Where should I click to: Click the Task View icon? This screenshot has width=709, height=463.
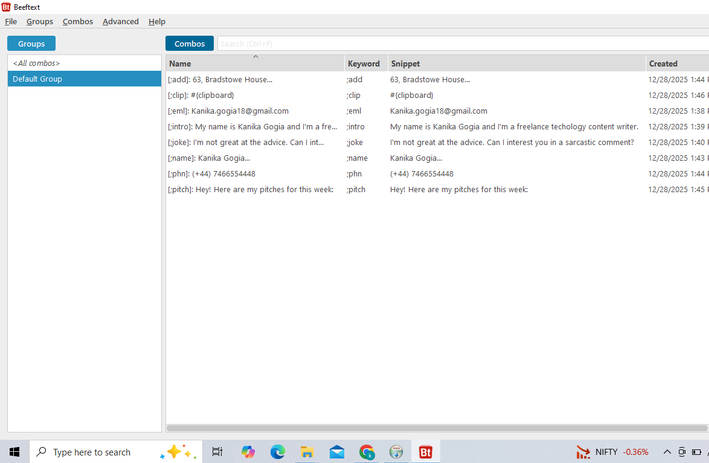click(217, 452)
